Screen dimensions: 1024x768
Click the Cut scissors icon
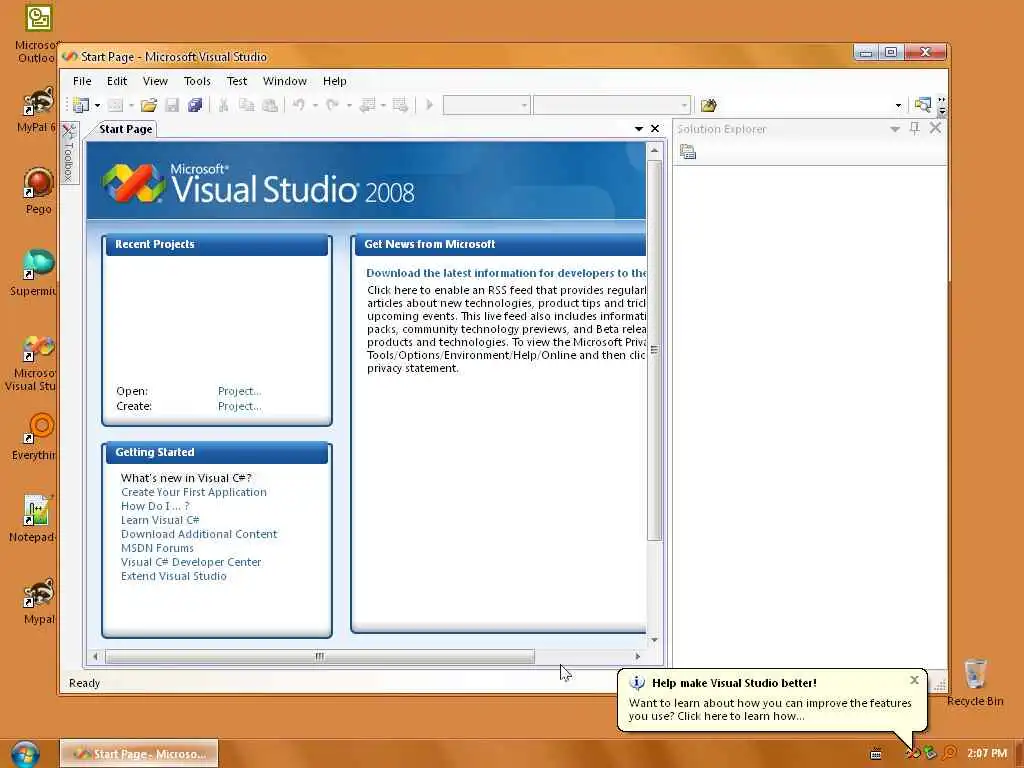point(223,105)
